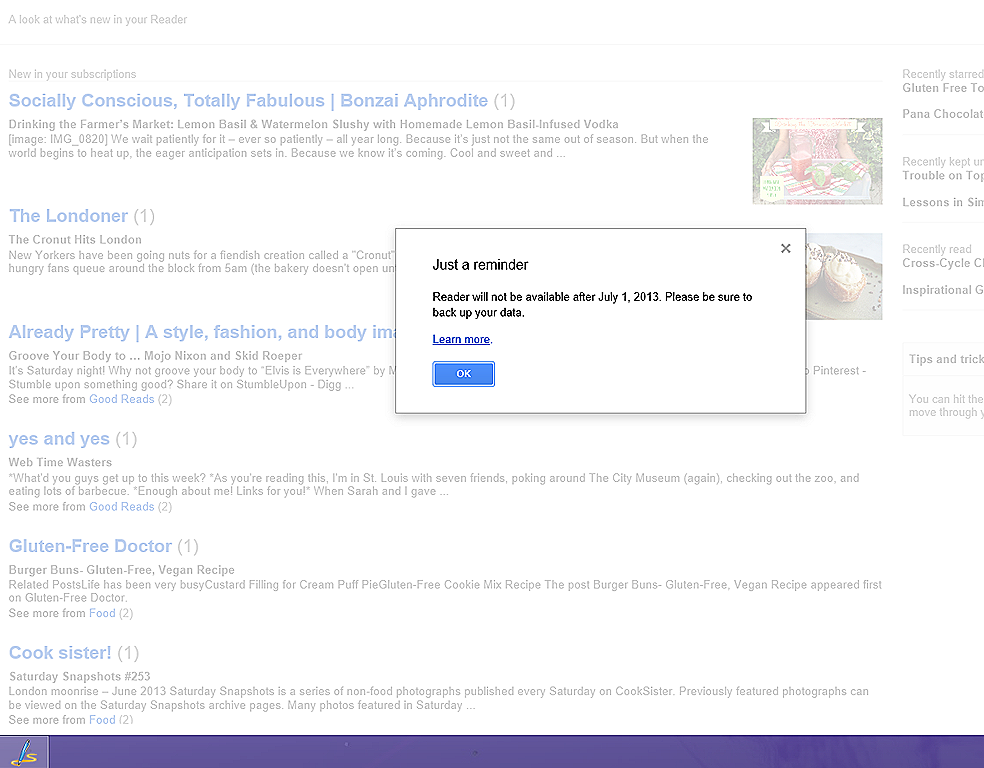The height and width of the screenshot is (768, 984).
Task: Select Burger Buns- Gluten-Free, Vegan Recipe title
Action: pos(122,570)
